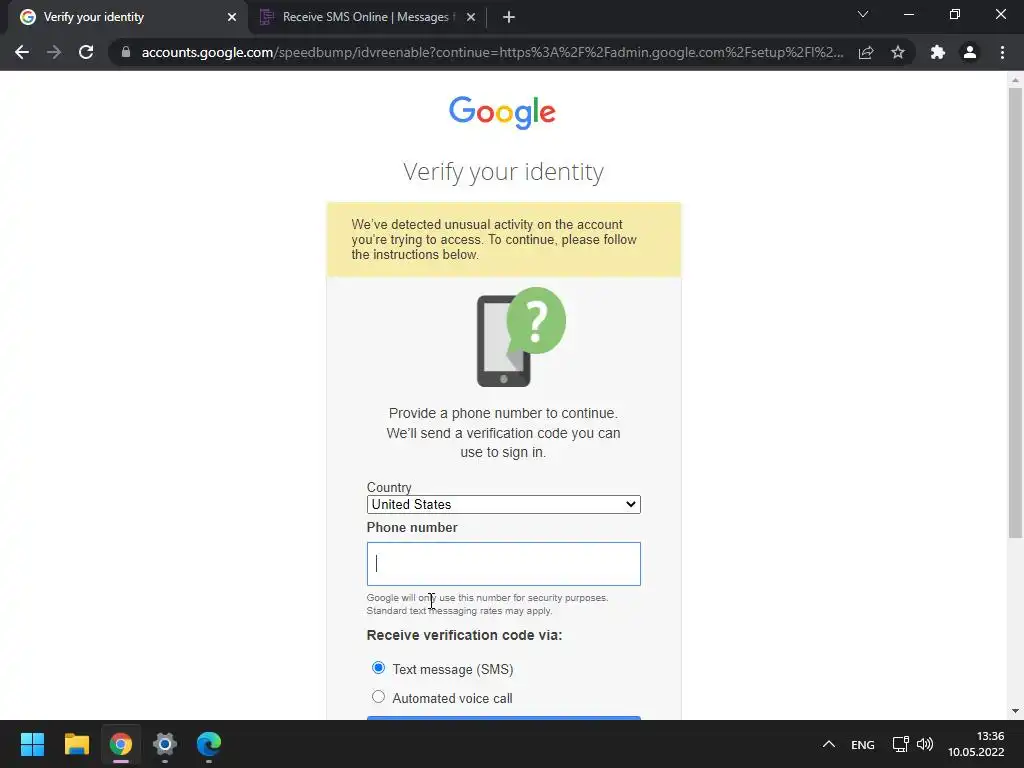Open the Chrome profile avatar menu
The width and height of the screenshot is (1024, 768).
pos(970,52)
